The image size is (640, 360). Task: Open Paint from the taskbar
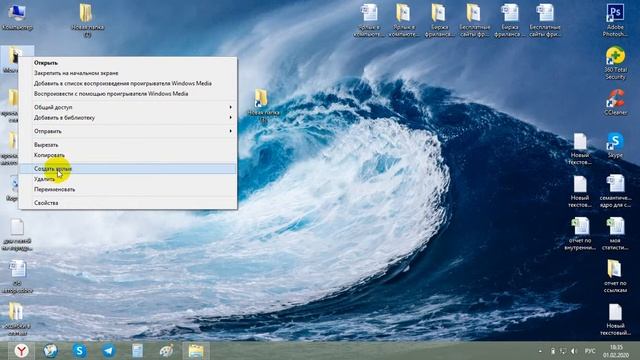pyautogui.click(x=167, y=351)
